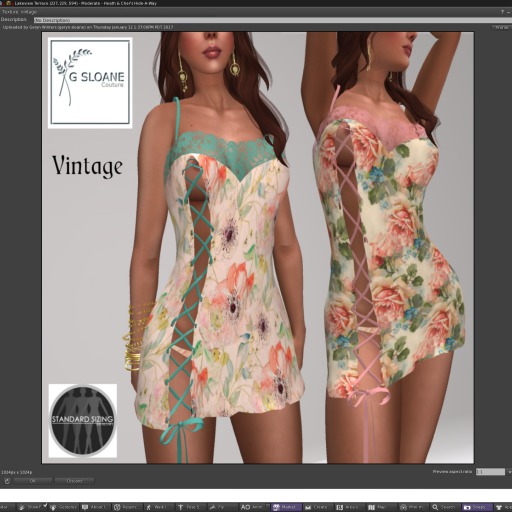Click the help question mark icon
Screen dimensions: 512x512
[x=502, y=12]
